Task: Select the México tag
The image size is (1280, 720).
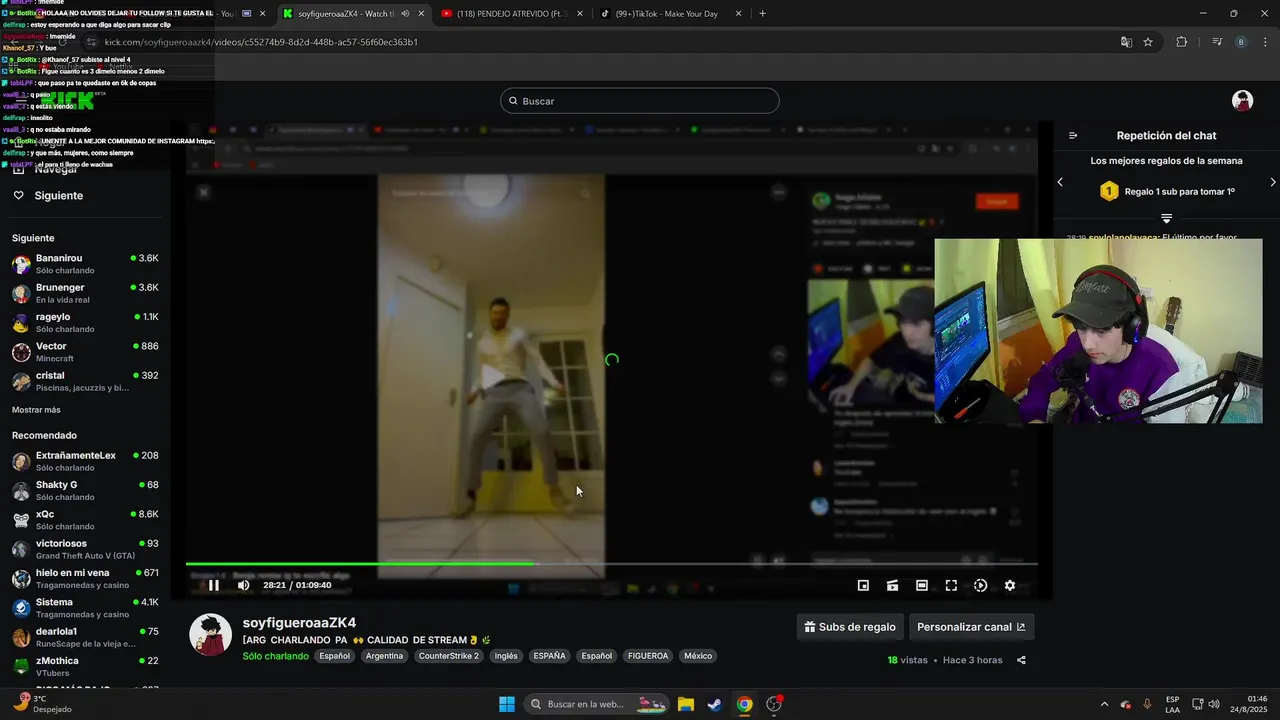Action: click(x=698, y=656)
